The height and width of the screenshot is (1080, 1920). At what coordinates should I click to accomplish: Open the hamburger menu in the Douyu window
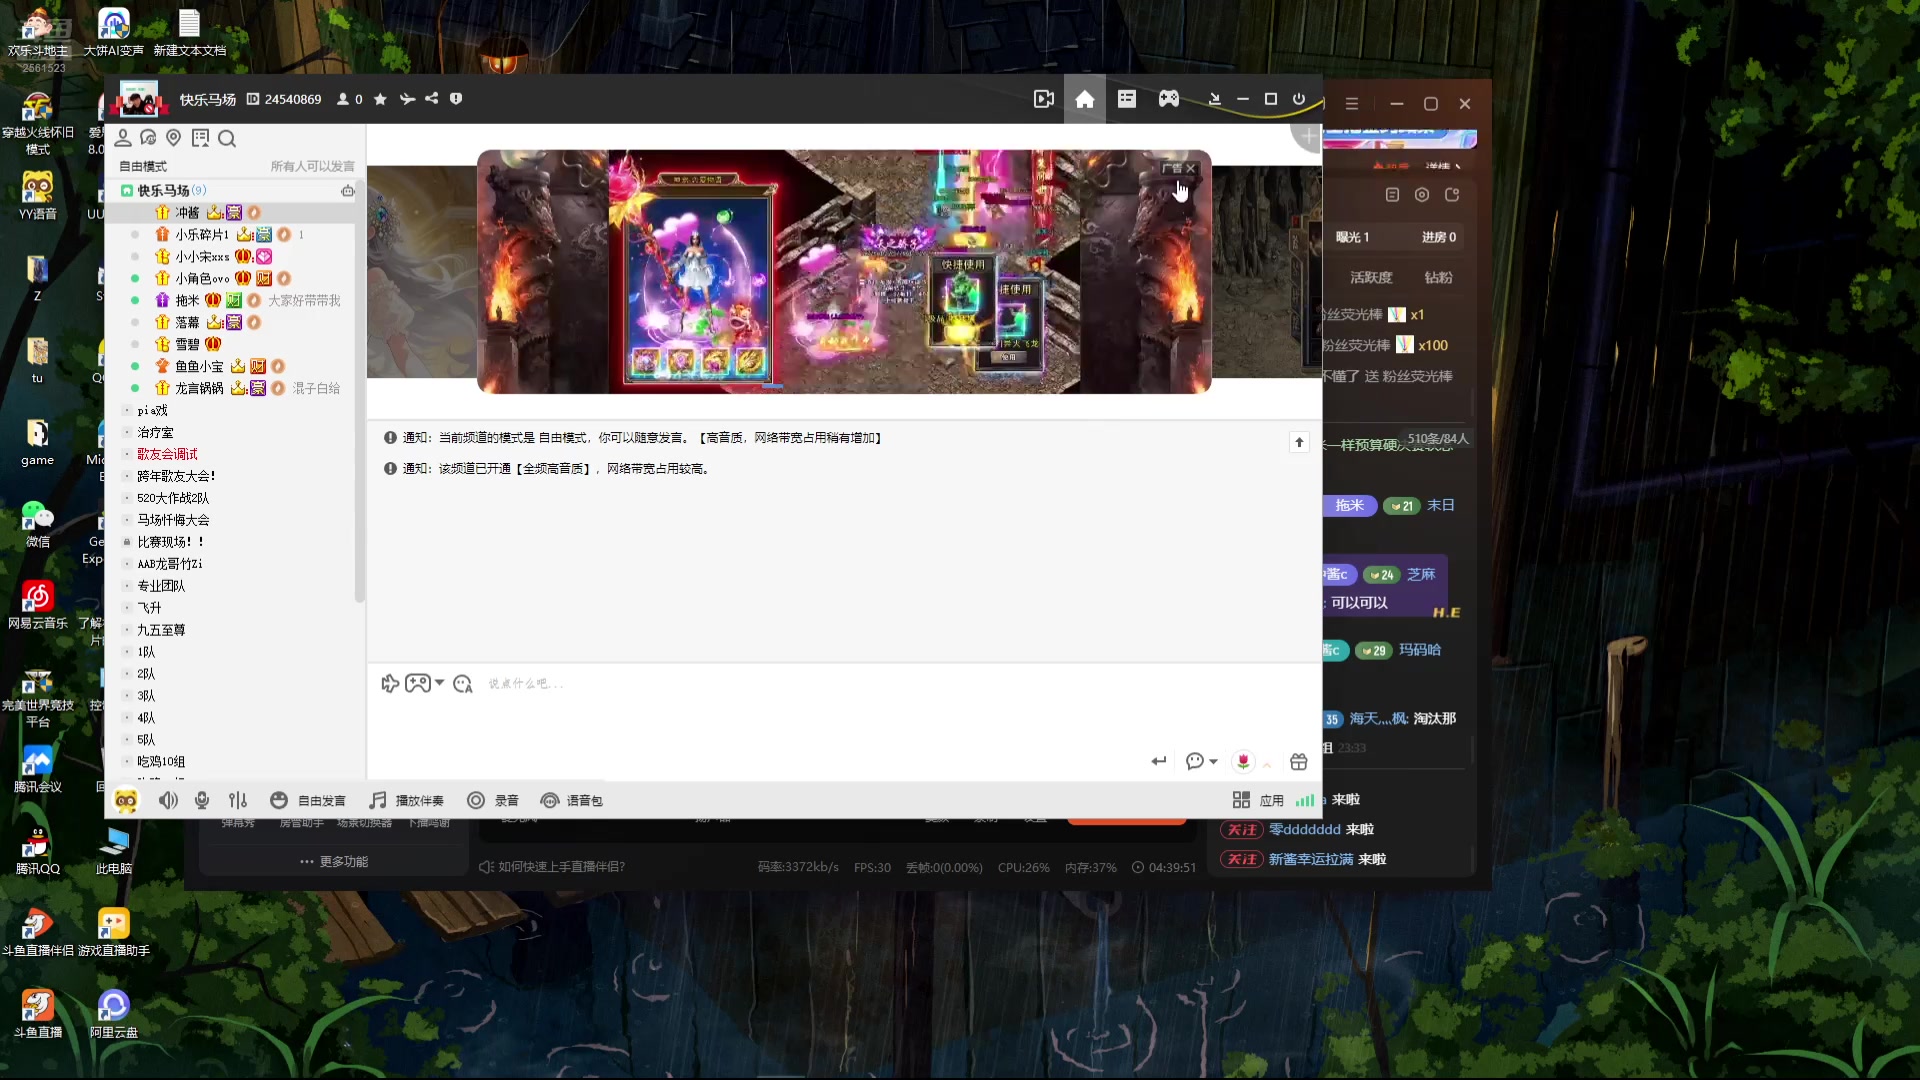click(x=1352, y=104)
